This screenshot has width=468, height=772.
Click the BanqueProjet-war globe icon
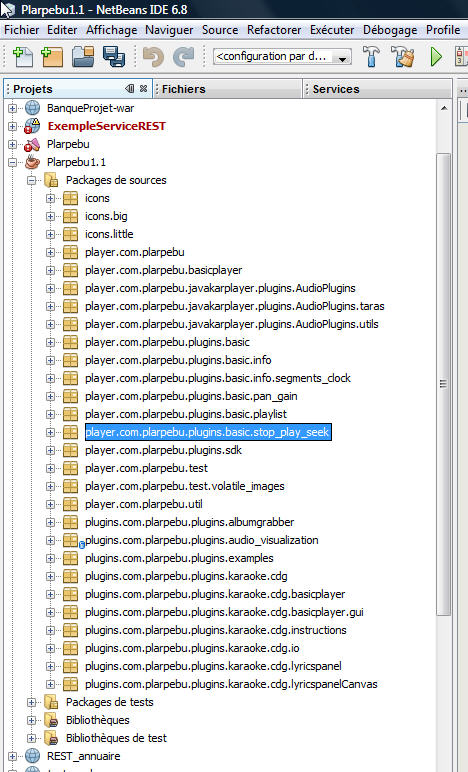pyautogui.click(x=32, y=108)
